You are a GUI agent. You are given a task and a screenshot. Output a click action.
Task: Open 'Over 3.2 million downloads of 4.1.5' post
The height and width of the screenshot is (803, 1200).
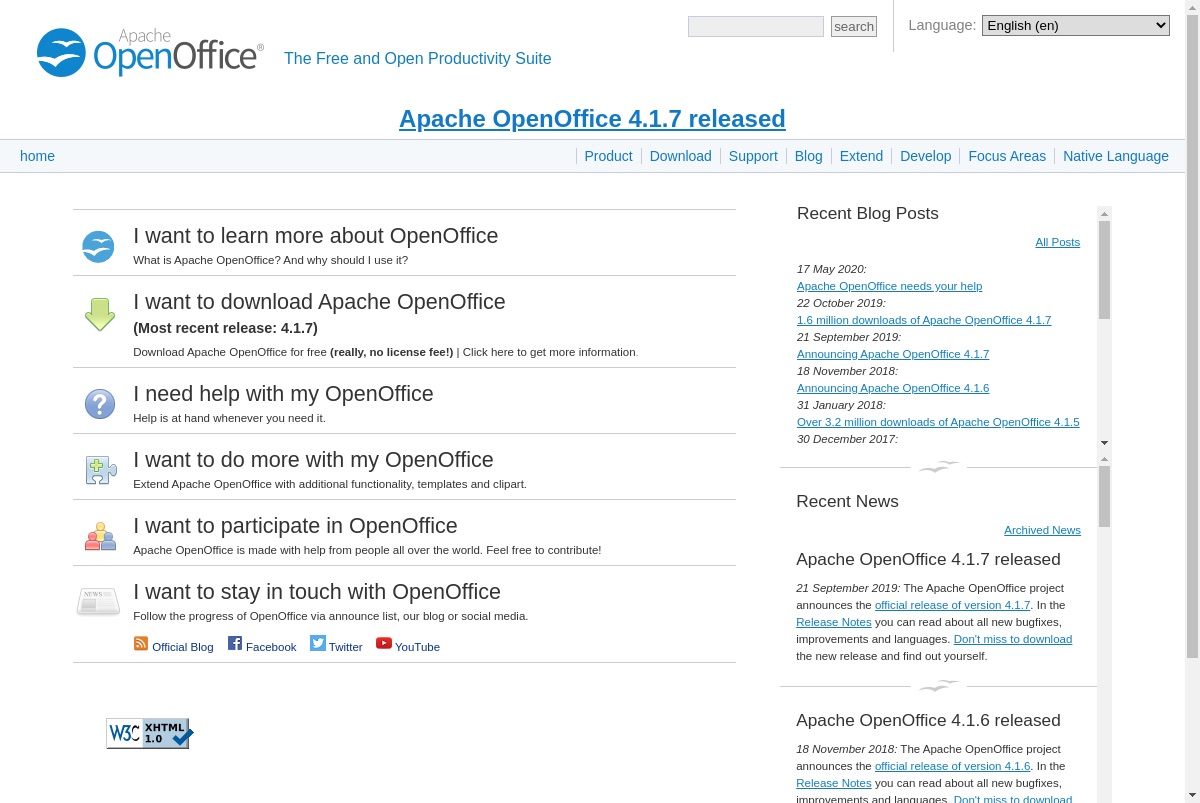(x=938, y=422)
